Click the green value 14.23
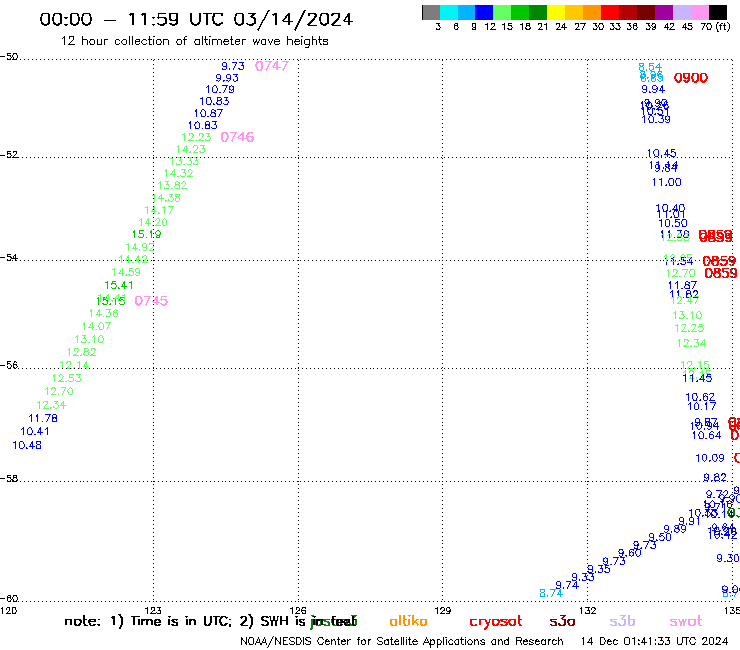740x650 pixels. coord(191,149)
